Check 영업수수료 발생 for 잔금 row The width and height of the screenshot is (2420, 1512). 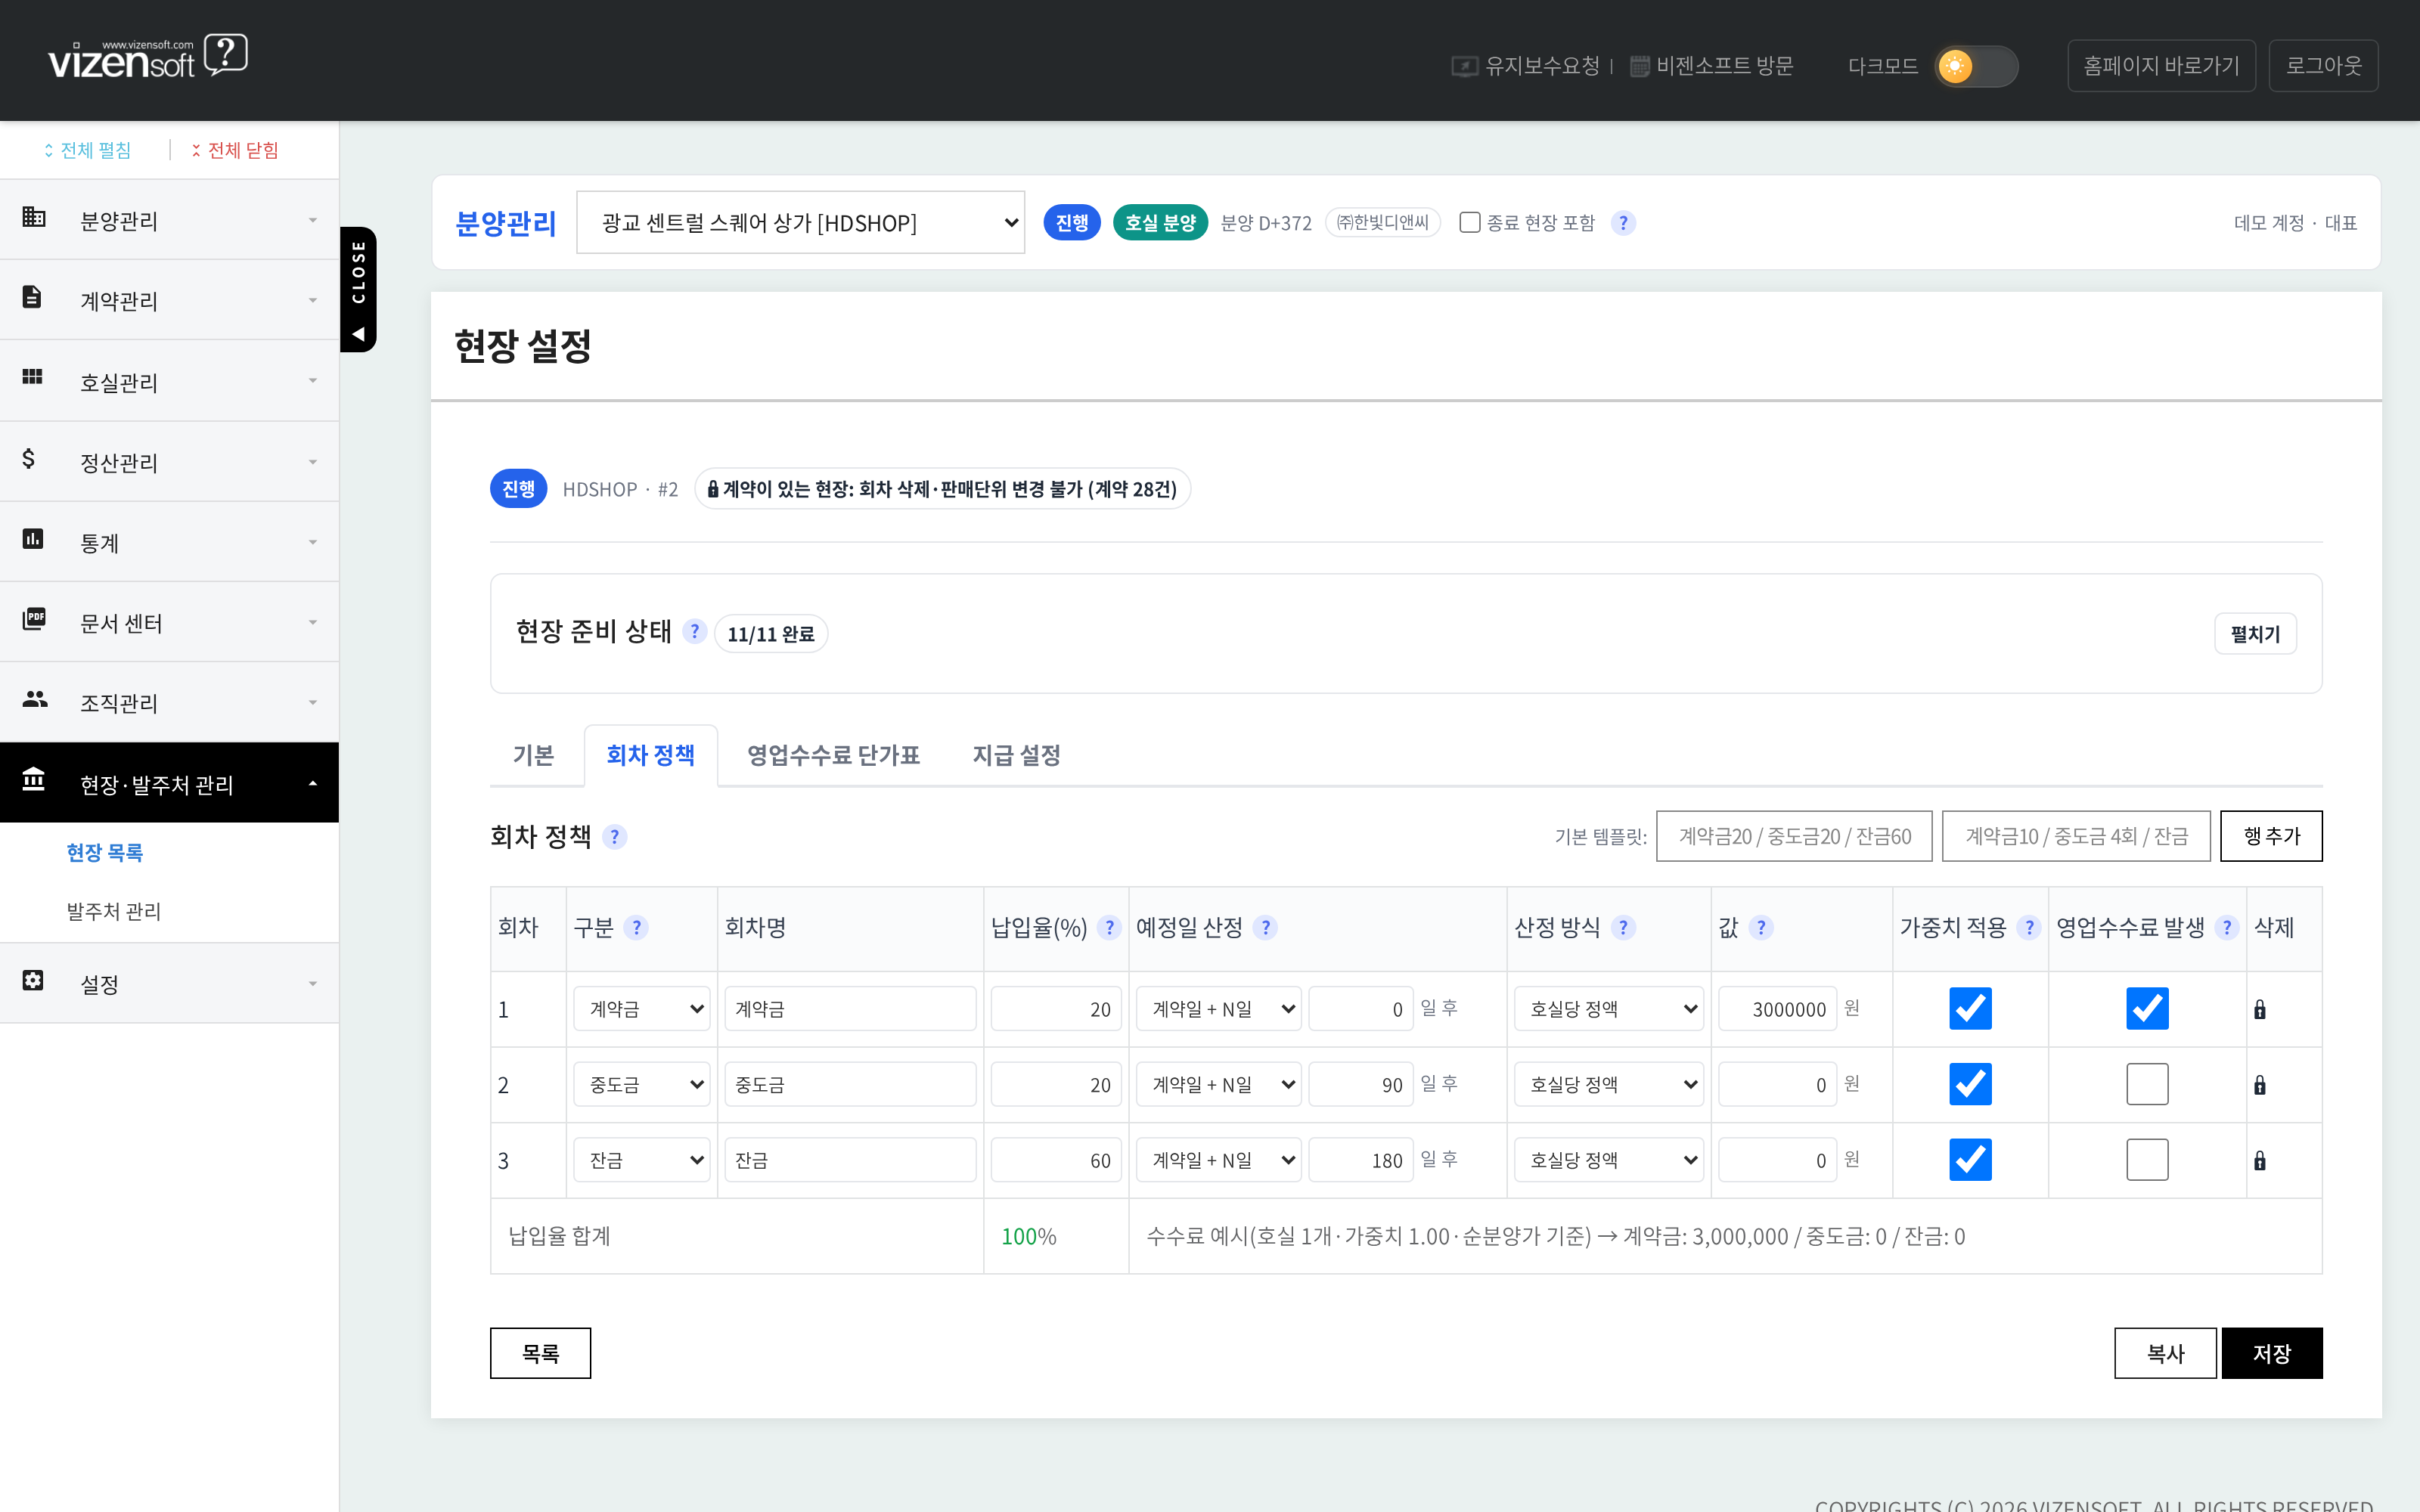point(2147,1160)
